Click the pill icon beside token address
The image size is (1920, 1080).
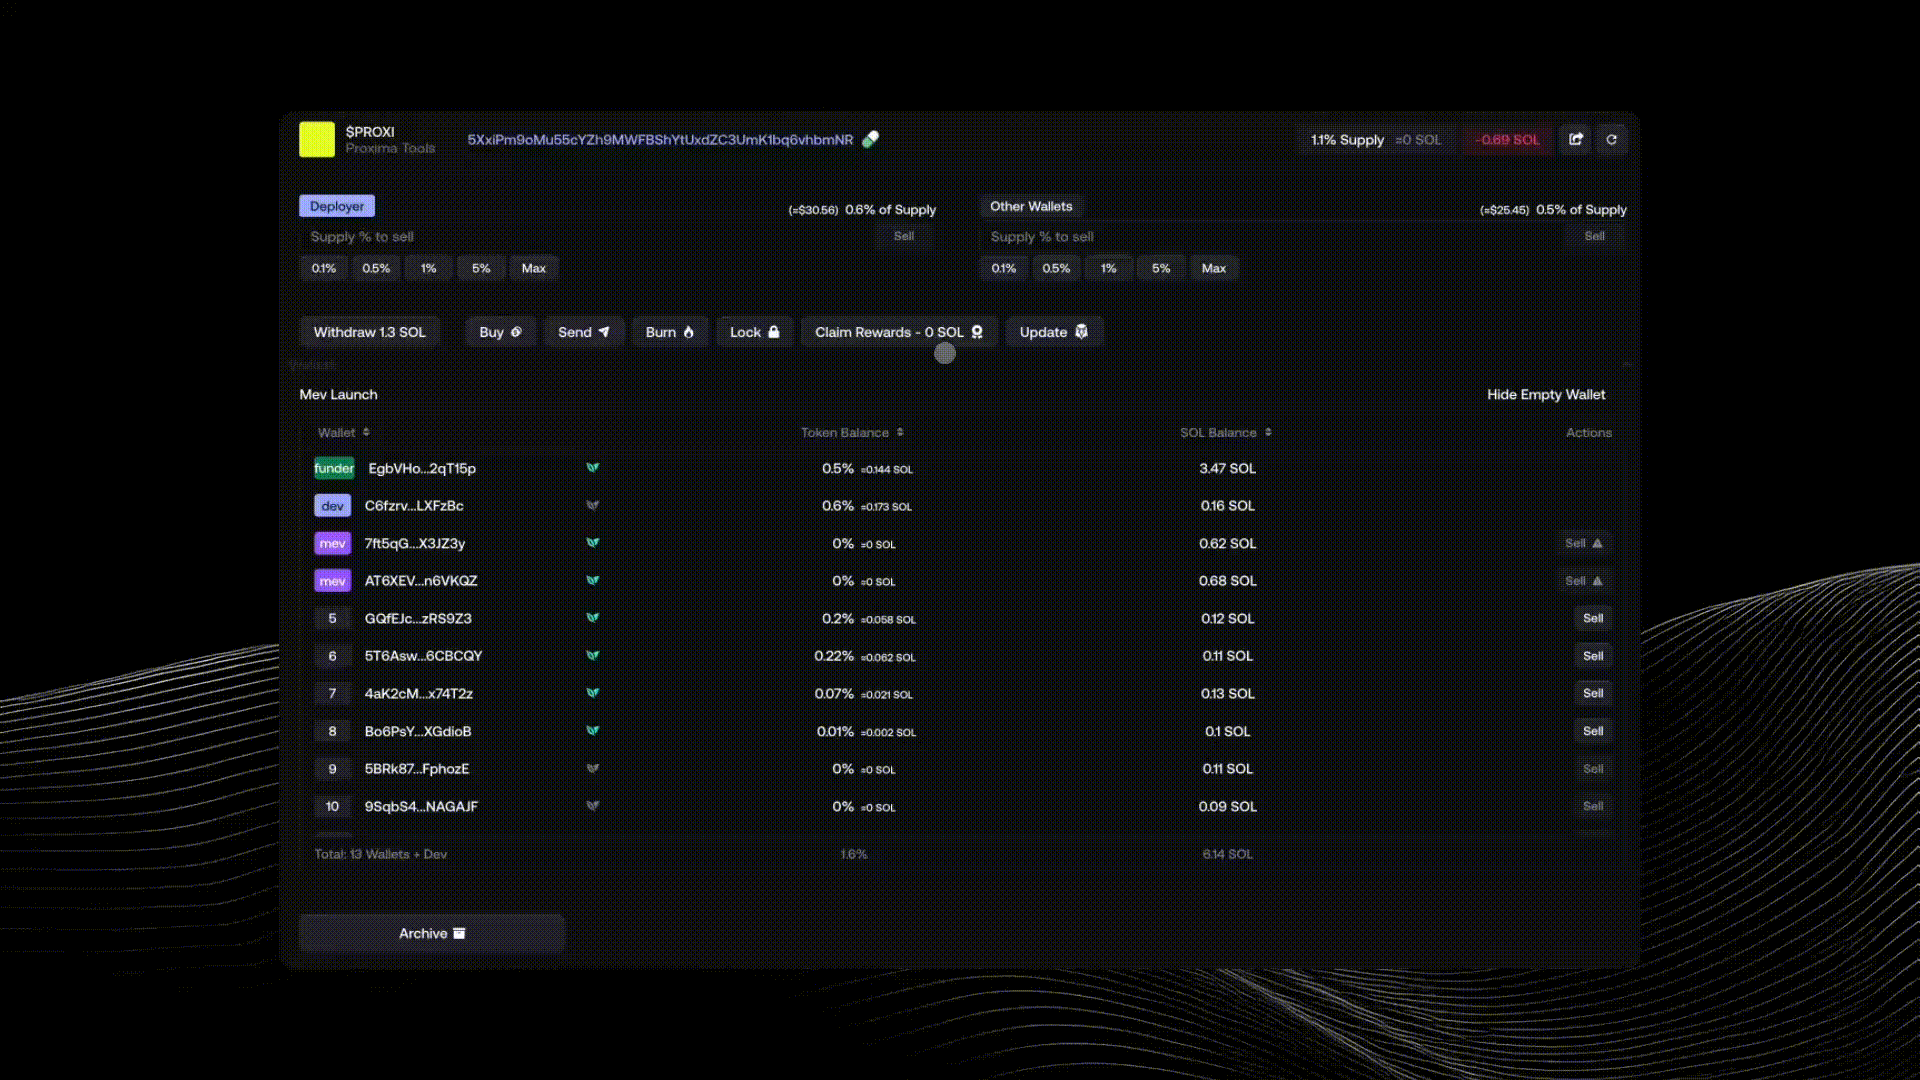click(871, 139)
